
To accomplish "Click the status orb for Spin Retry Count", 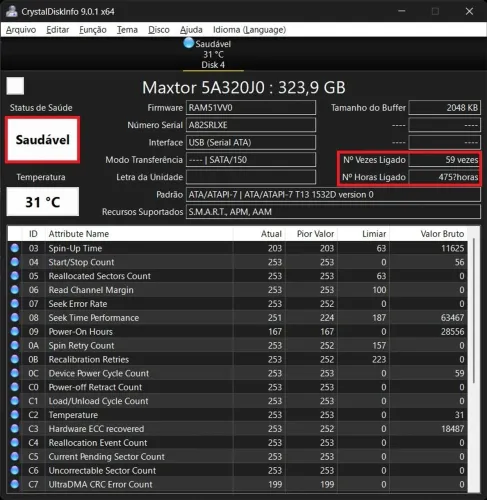I will pos(15,345).
